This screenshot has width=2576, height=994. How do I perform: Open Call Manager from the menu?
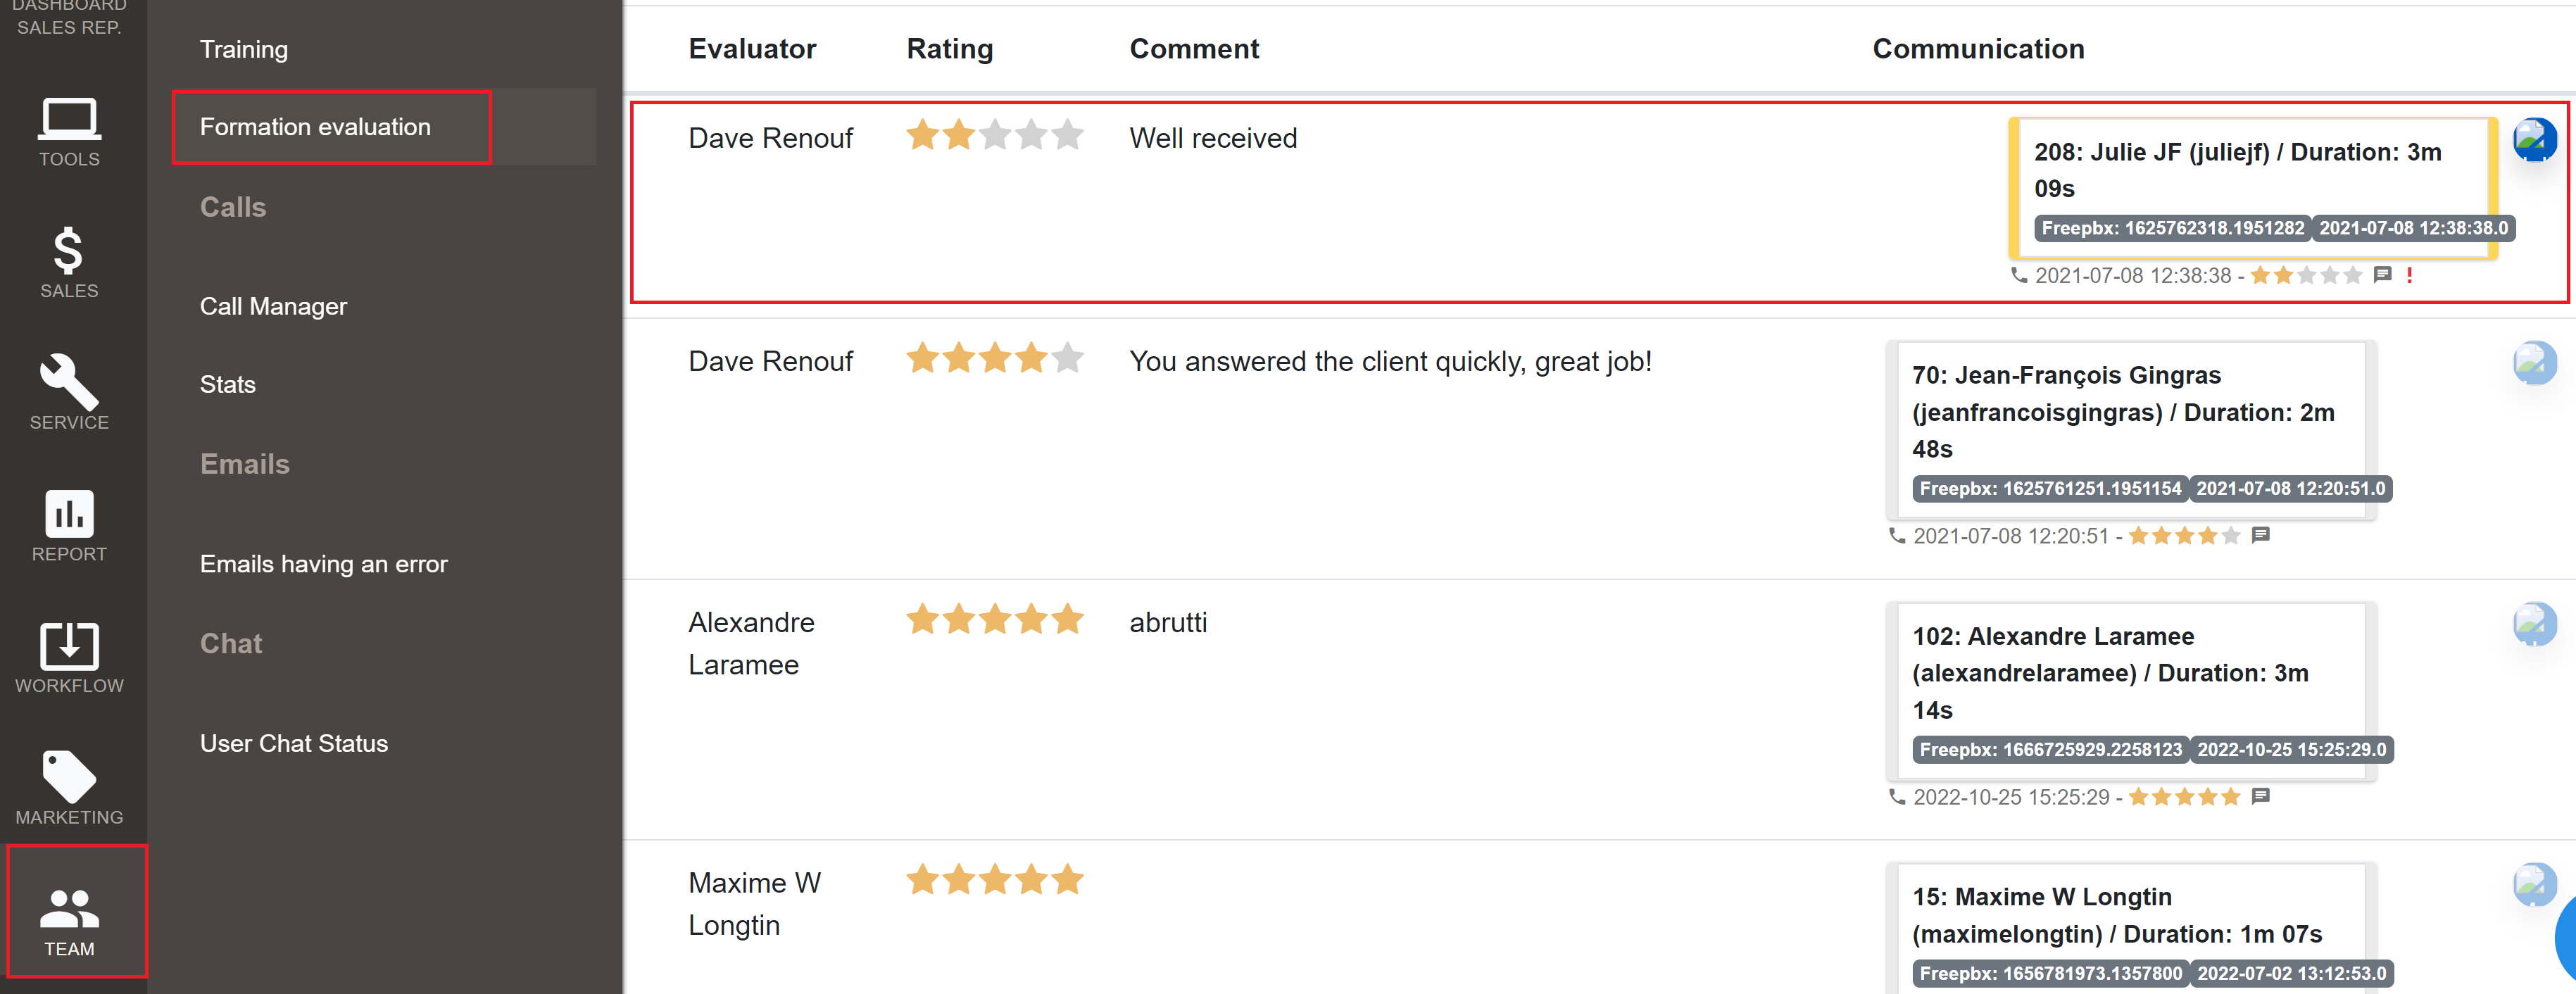pyautogui.click(x=273, y=306)
